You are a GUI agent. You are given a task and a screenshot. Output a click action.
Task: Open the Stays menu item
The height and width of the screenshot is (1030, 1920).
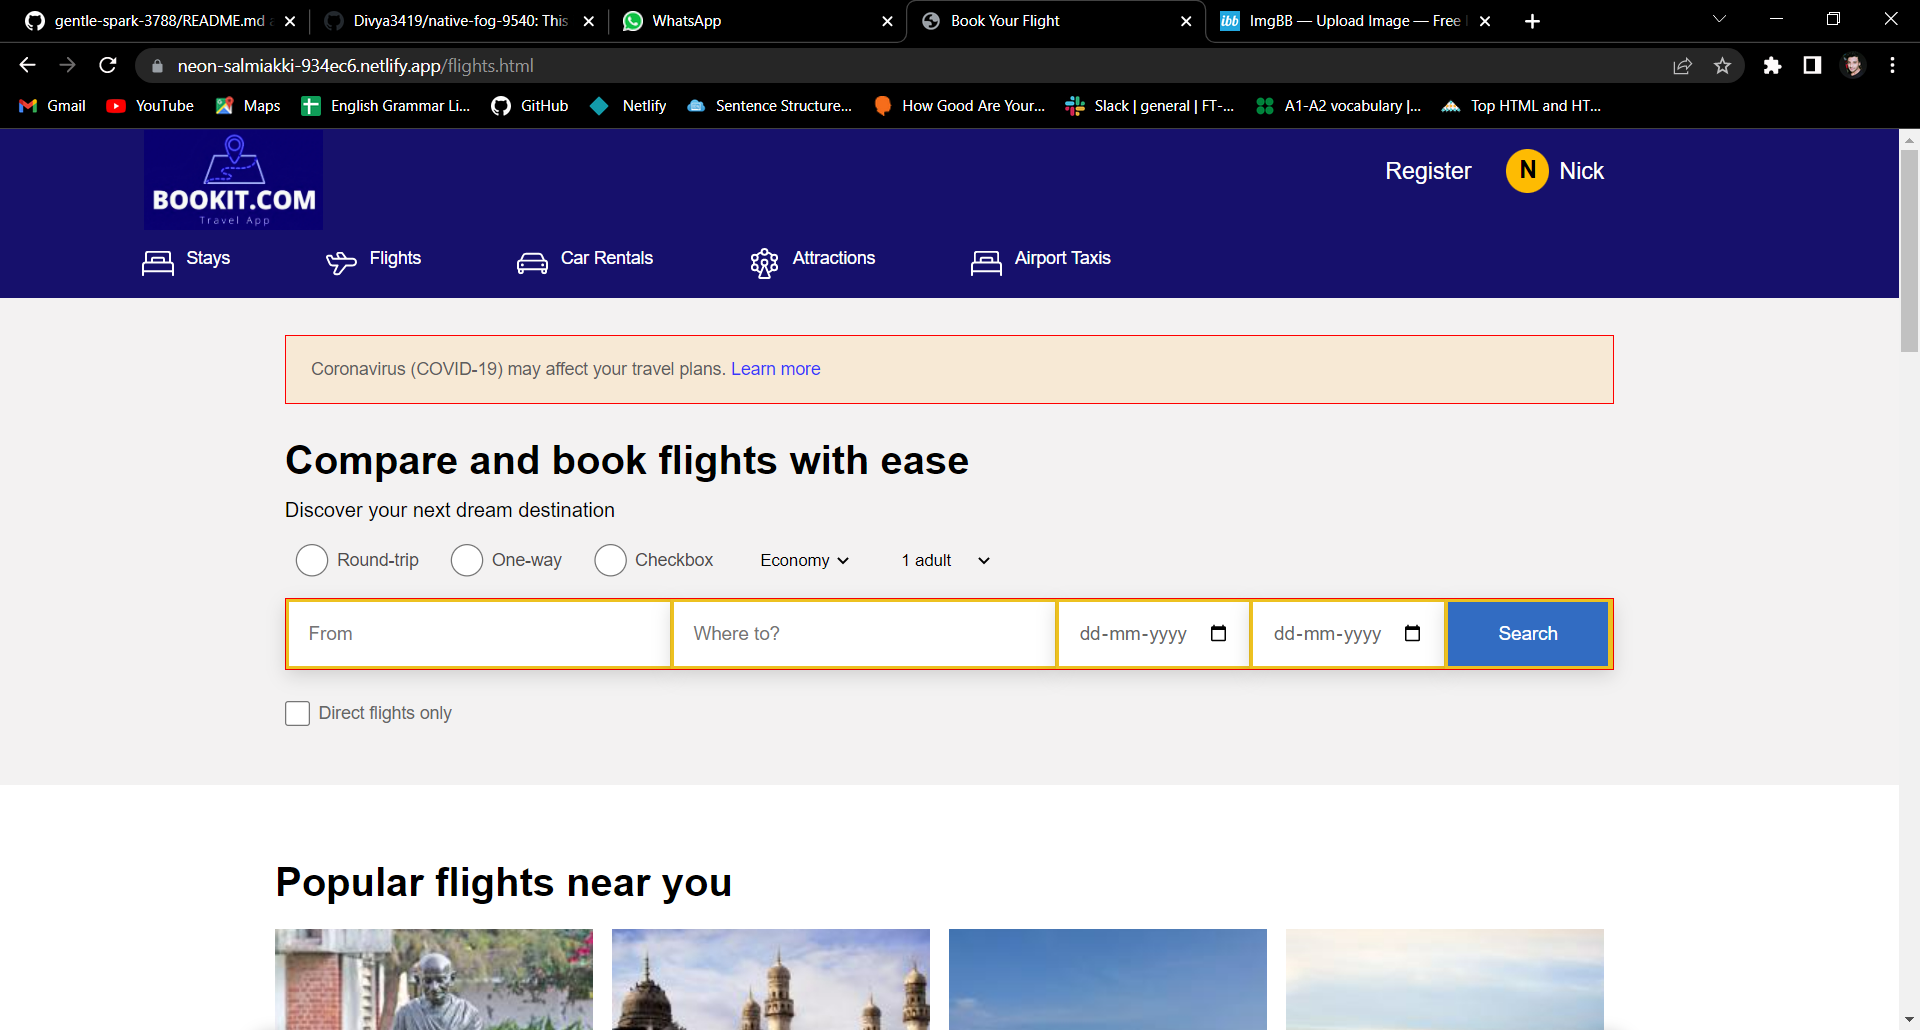point(208,258)
